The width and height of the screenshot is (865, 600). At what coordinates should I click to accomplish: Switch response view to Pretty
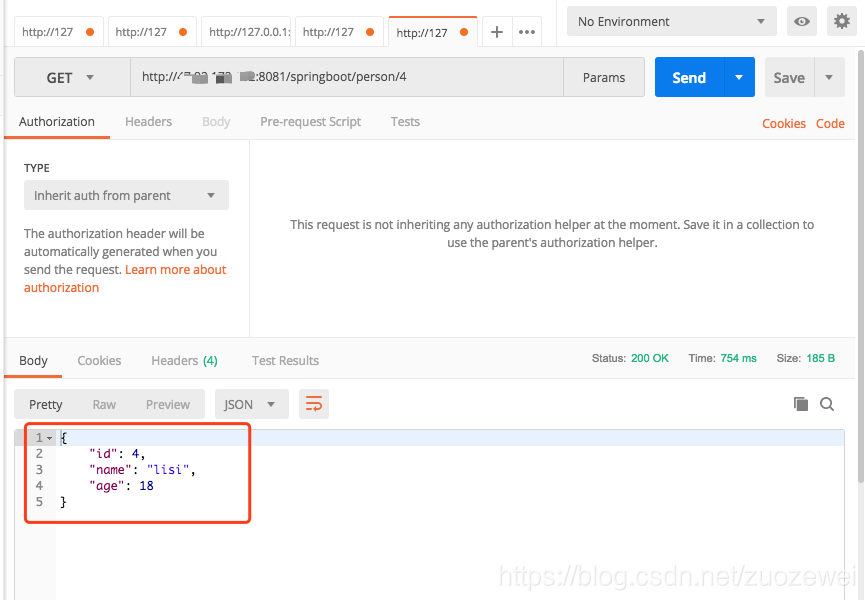(46, 404)
